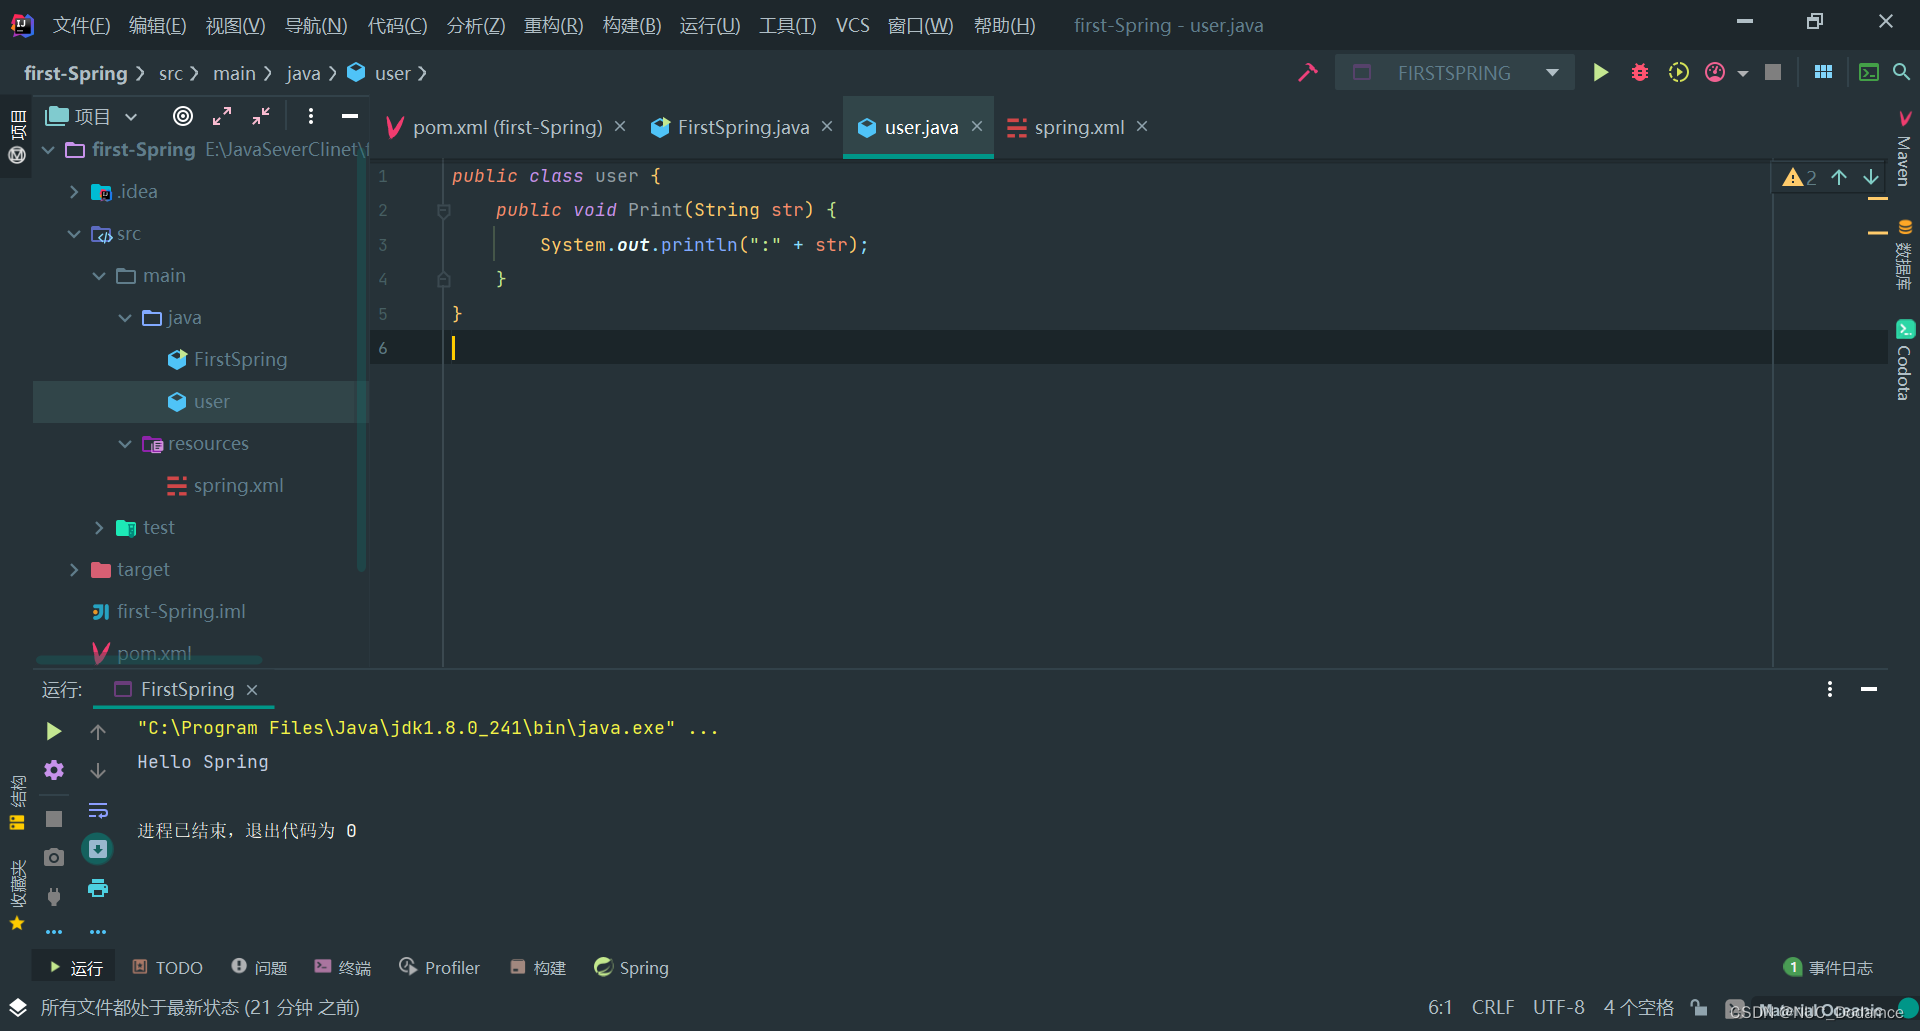Open run panel settings gear icon
Screen dimensions: 1920x1031
tap(54, 770)
